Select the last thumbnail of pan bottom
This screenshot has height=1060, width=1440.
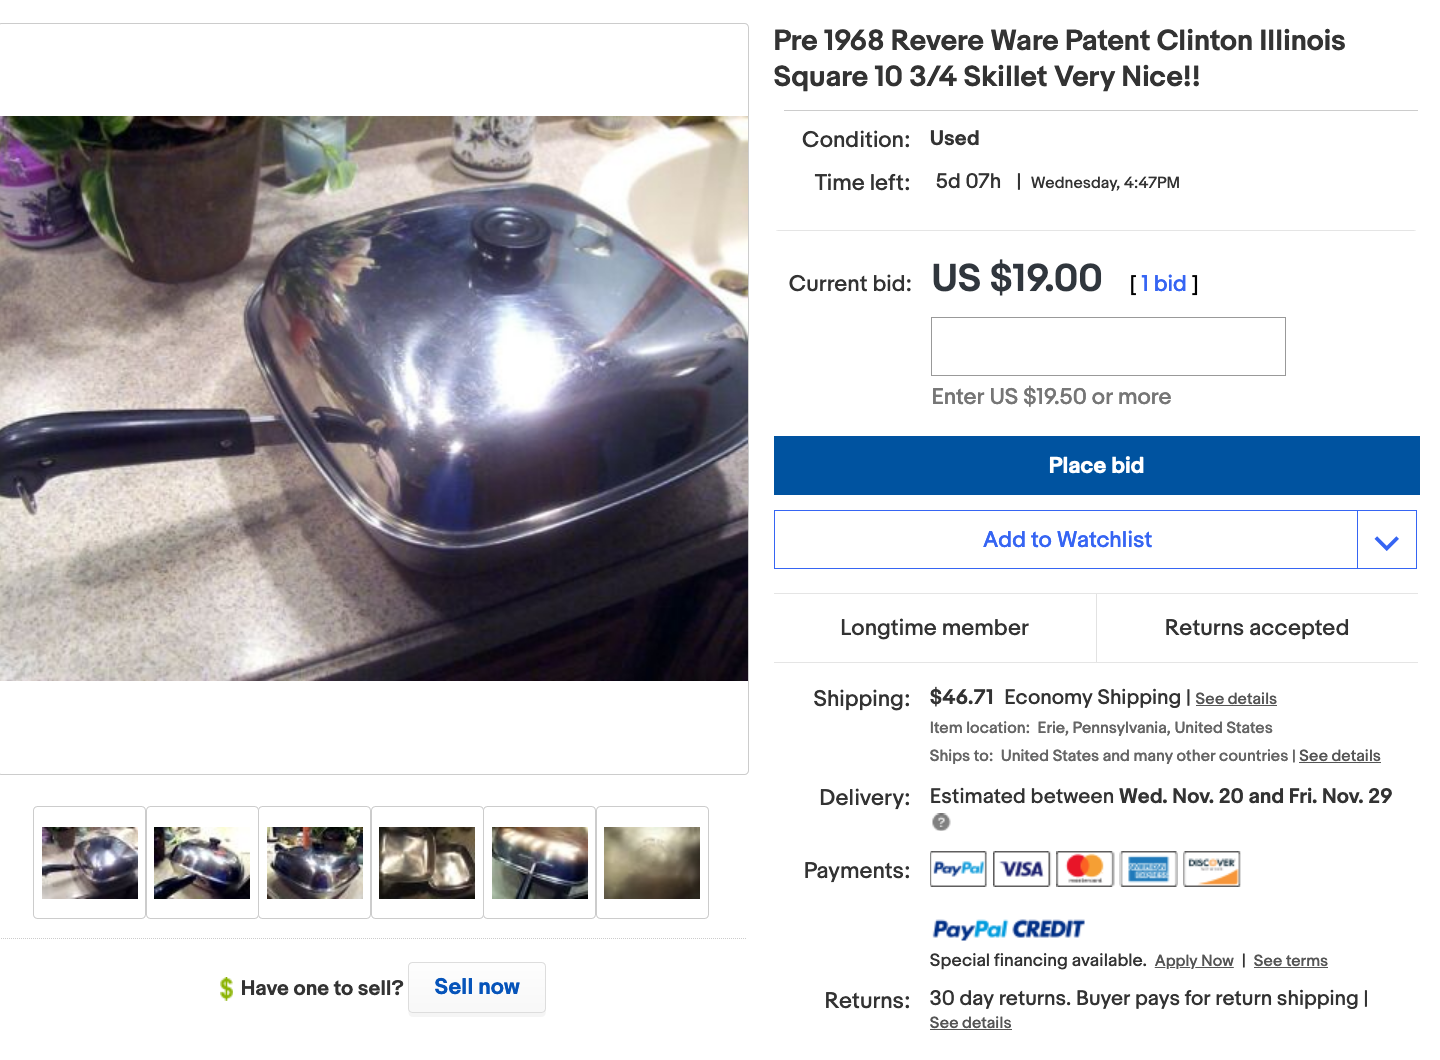coord(652,862)
